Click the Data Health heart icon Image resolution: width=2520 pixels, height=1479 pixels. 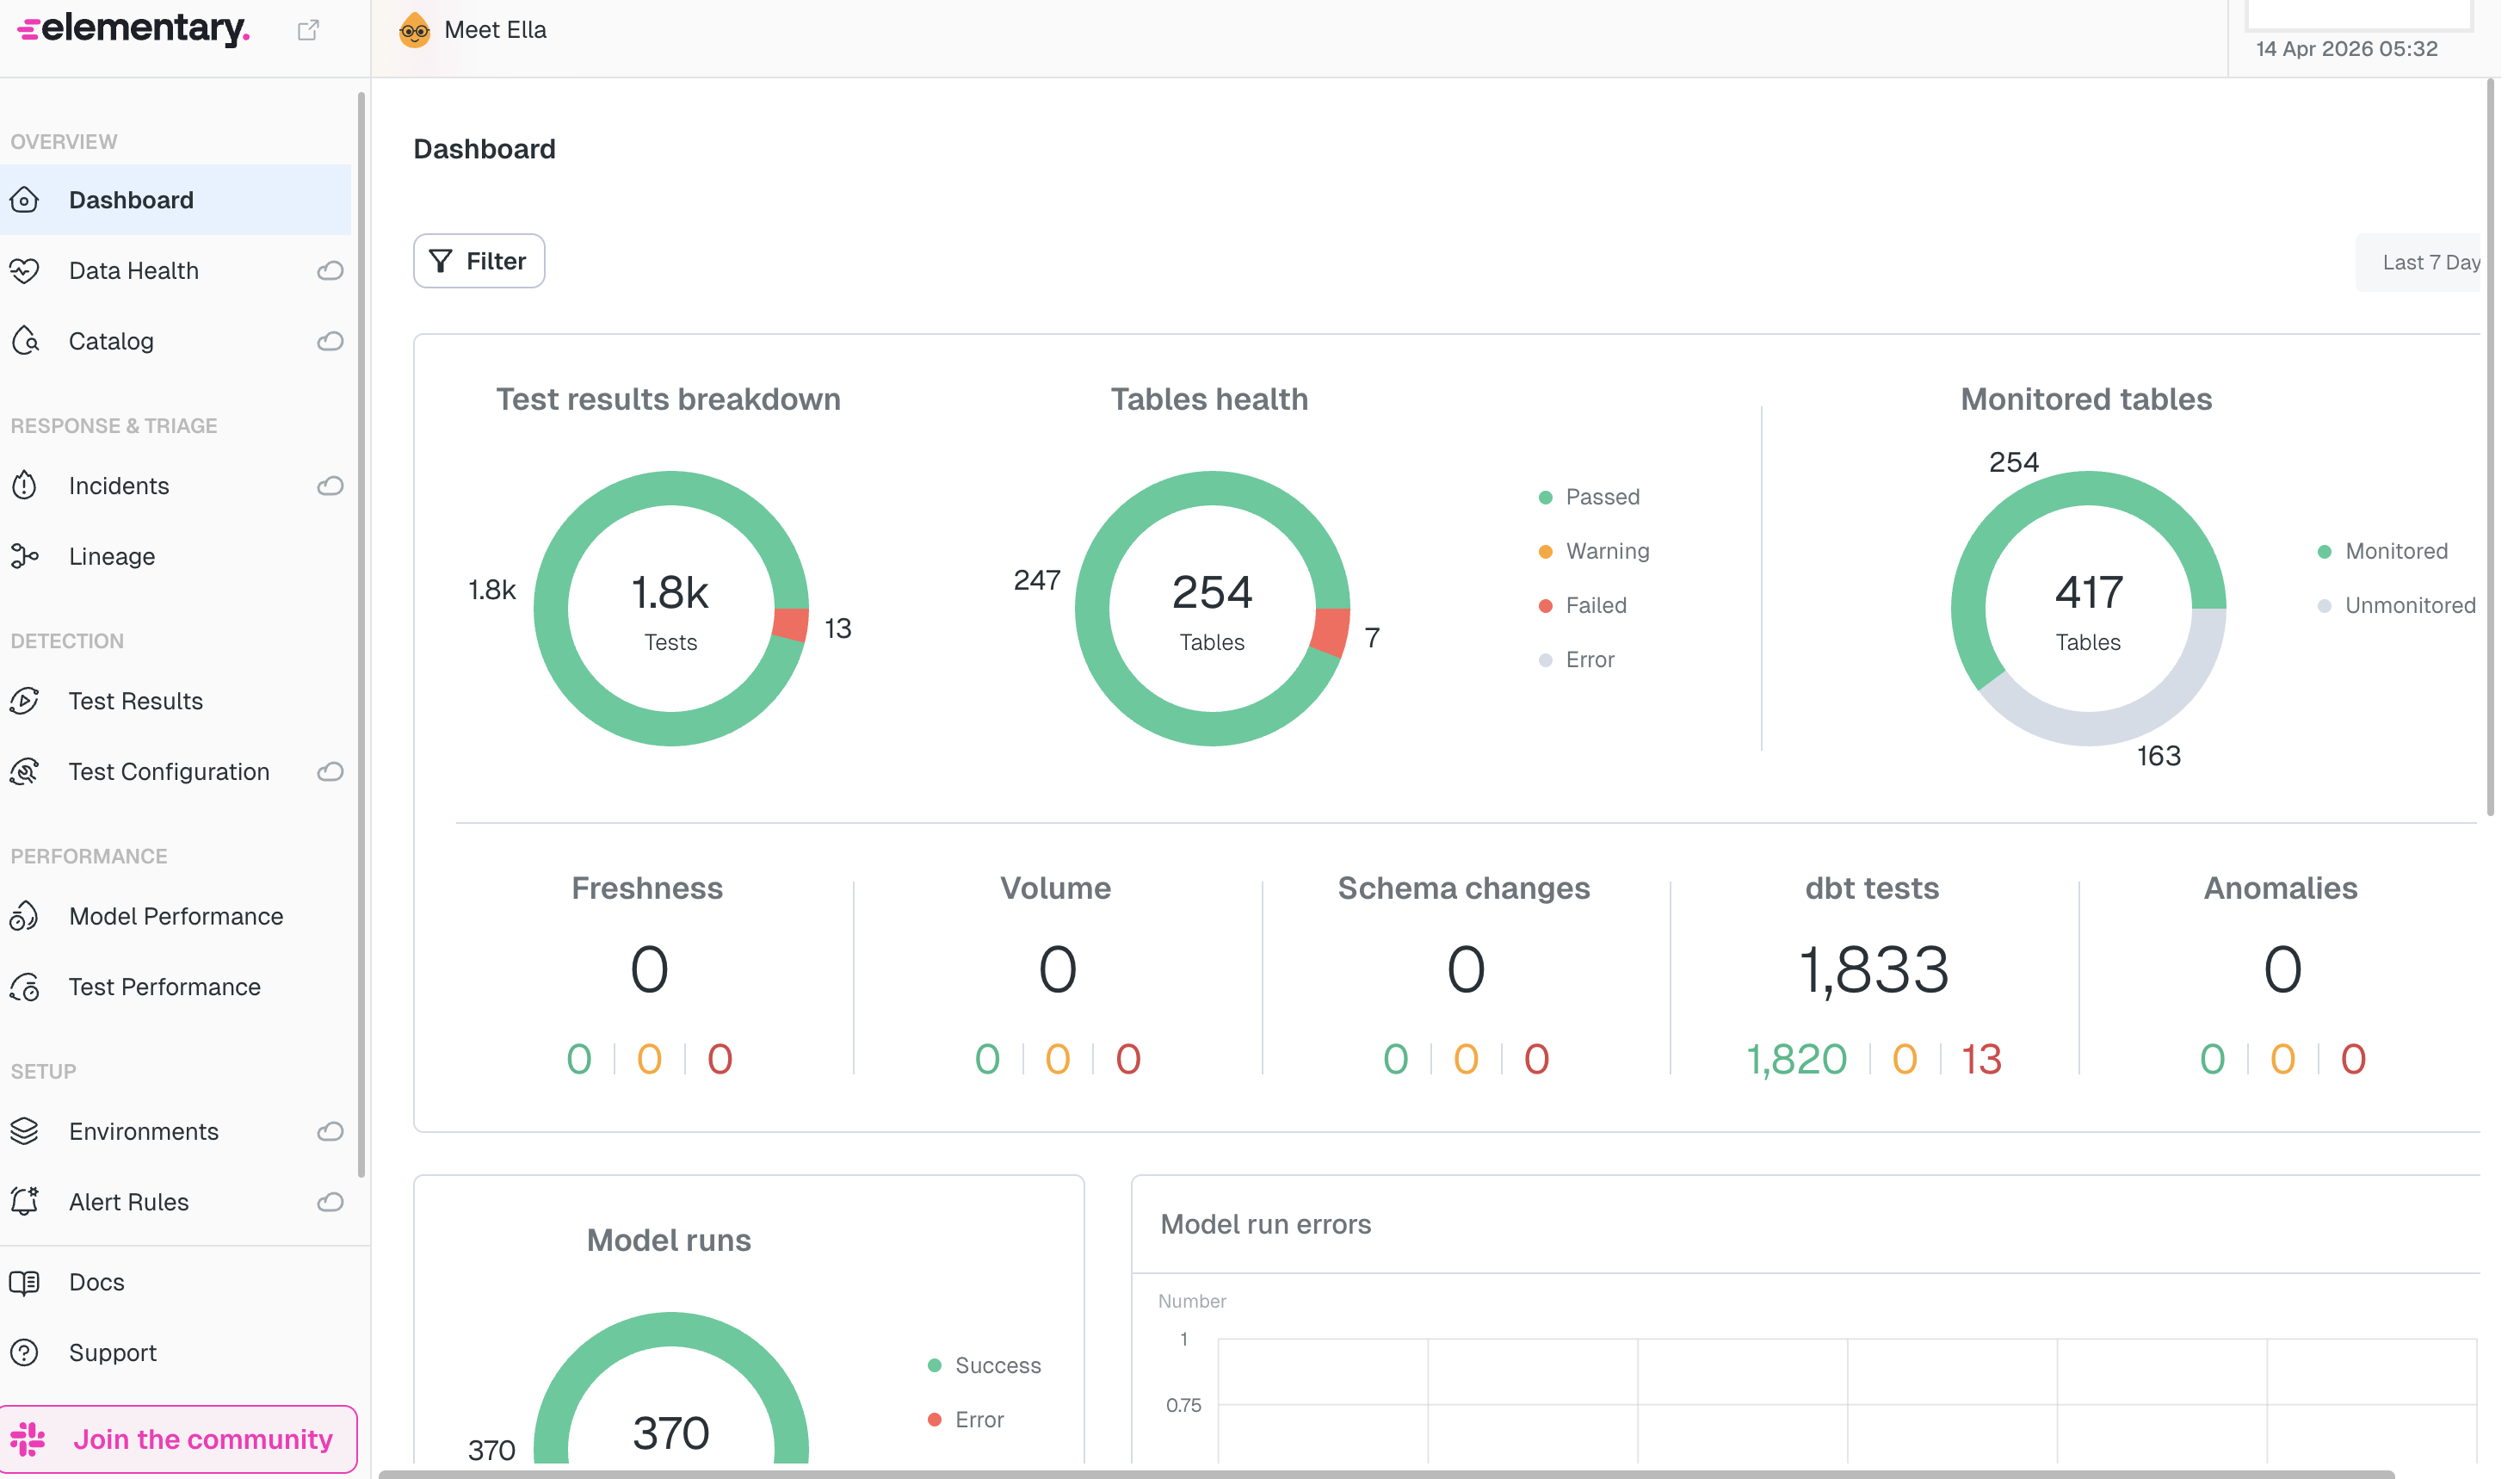click(25, 271)
